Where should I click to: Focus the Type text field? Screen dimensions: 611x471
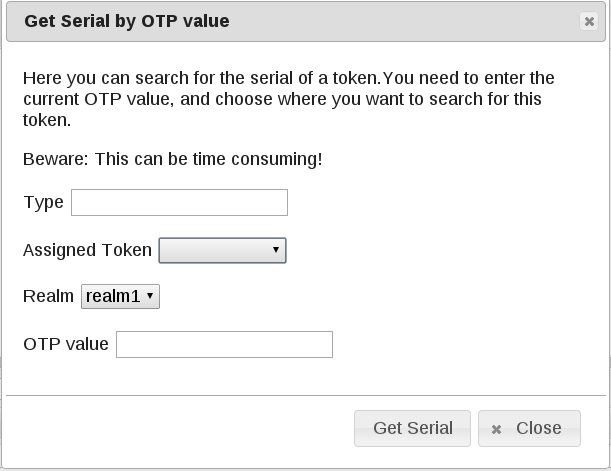point(180,203)
